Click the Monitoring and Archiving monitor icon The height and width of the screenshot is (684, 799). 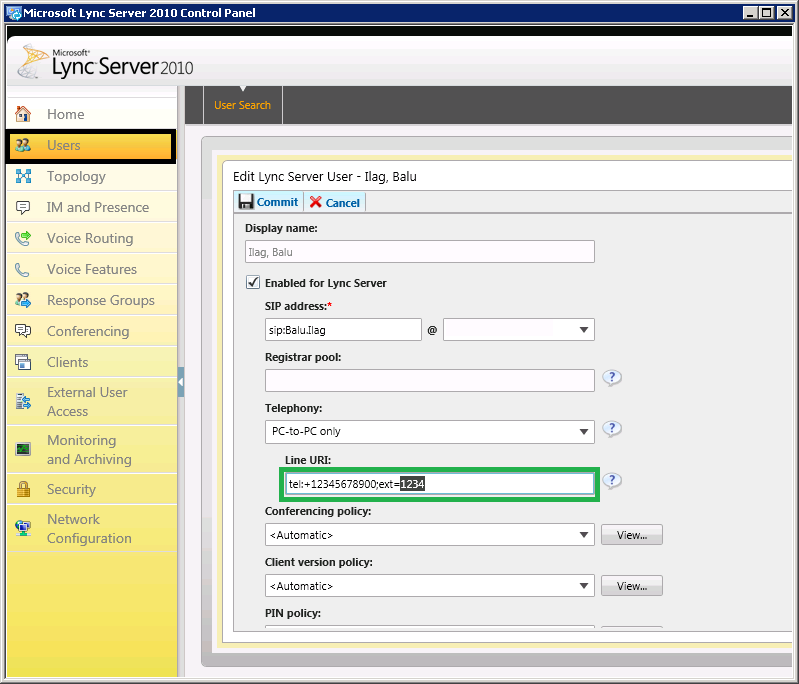click(23, 449)
